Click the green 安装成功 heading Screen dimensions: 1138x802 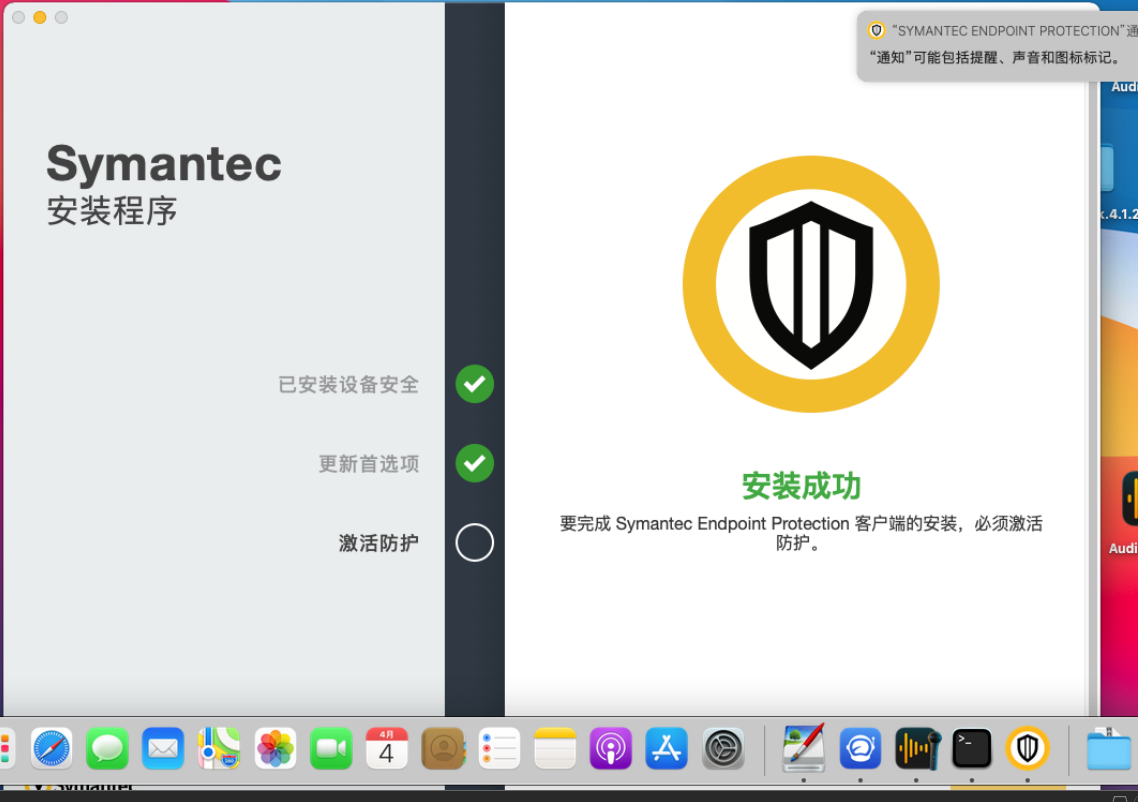point(801,486)
